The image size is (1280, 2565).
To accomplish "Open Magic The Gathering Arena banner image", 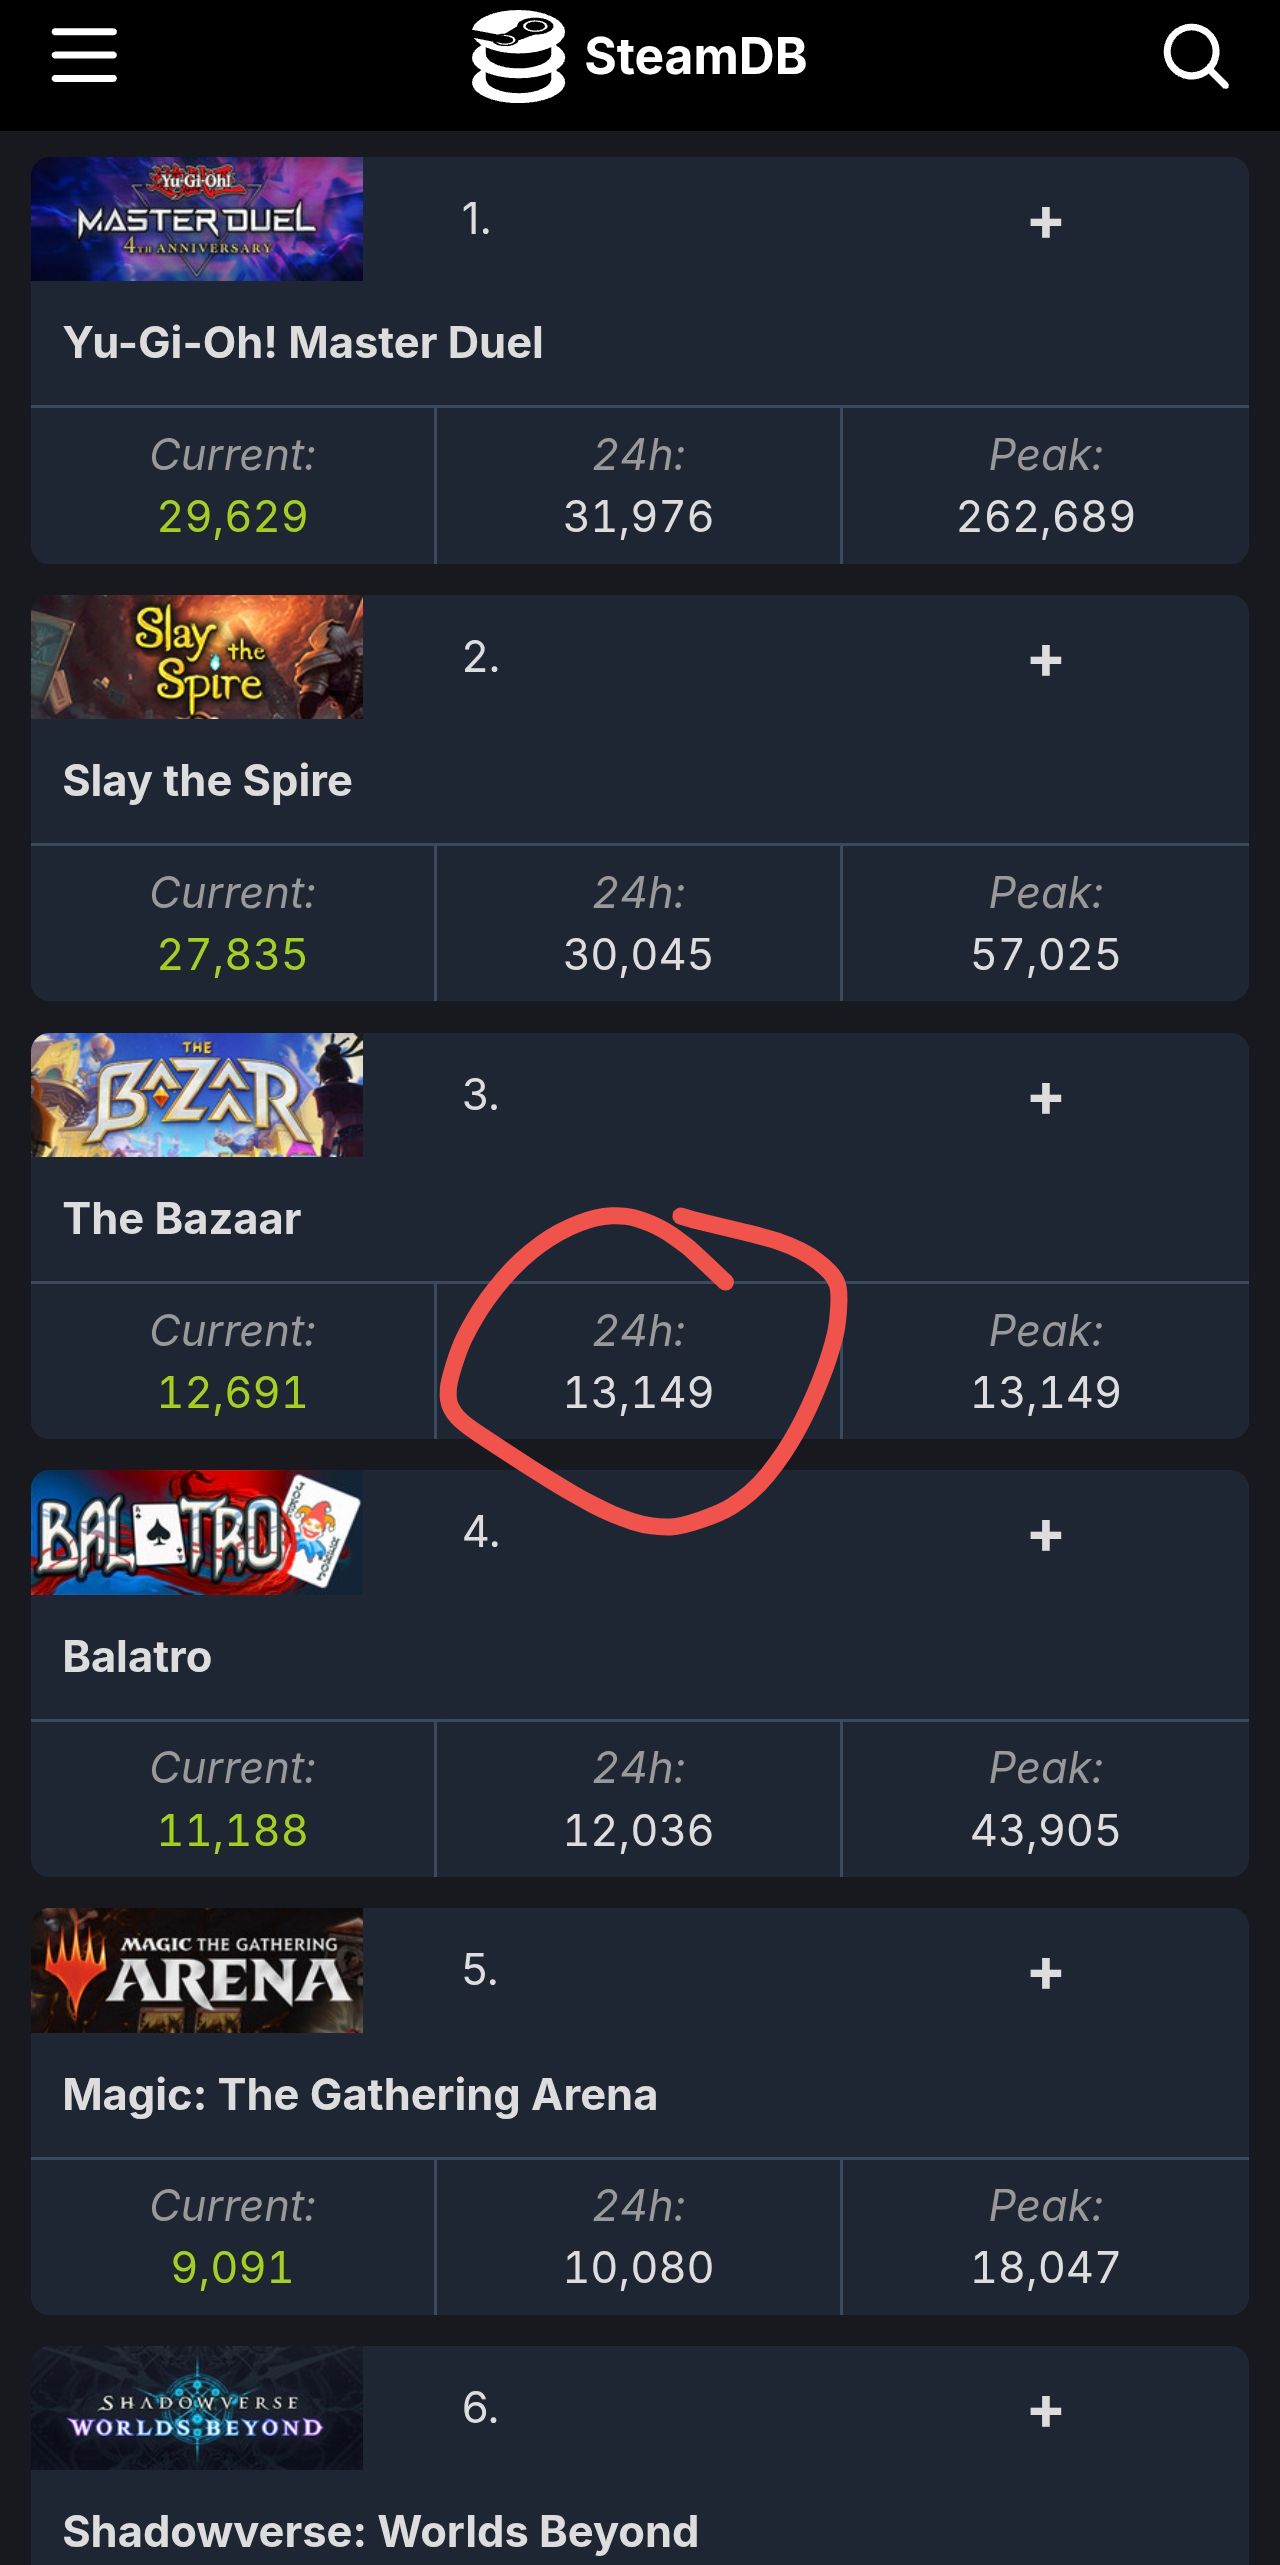I will coord(197,1970).
